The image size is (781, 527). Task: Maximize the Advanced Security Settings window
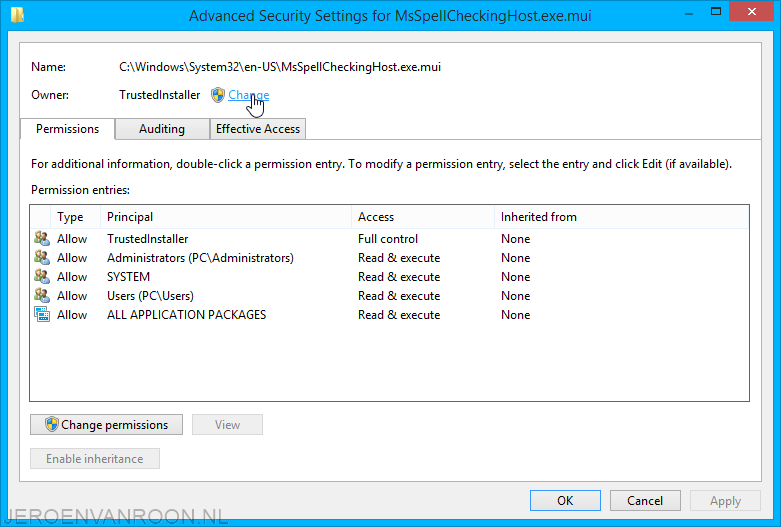[716, 12]
